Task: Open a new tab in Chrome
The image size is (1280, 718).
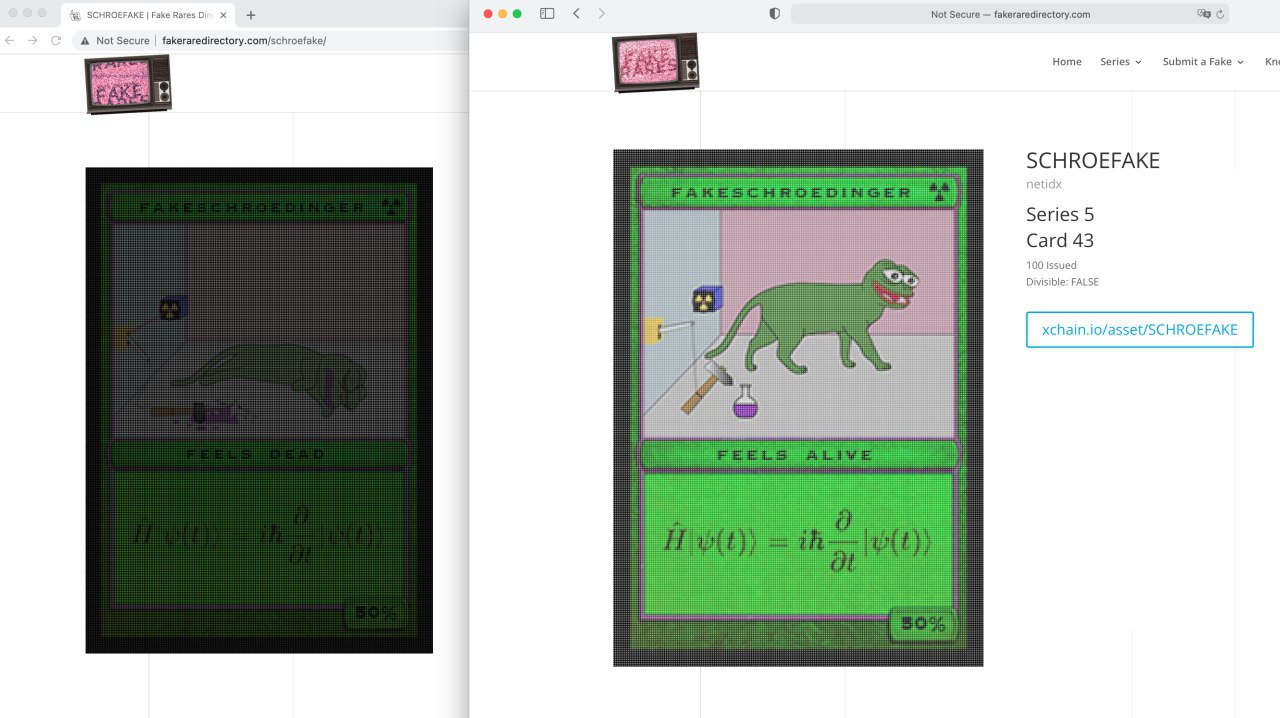Action: (x=251, y=15)
